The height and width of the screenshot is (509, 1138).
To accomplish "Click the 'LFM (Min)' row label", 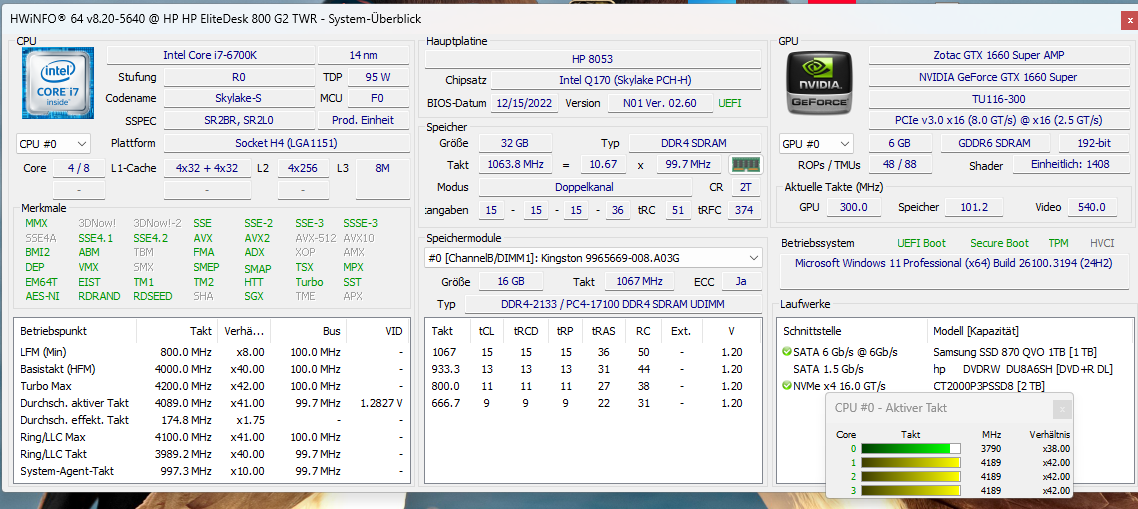I will (45, 352).
